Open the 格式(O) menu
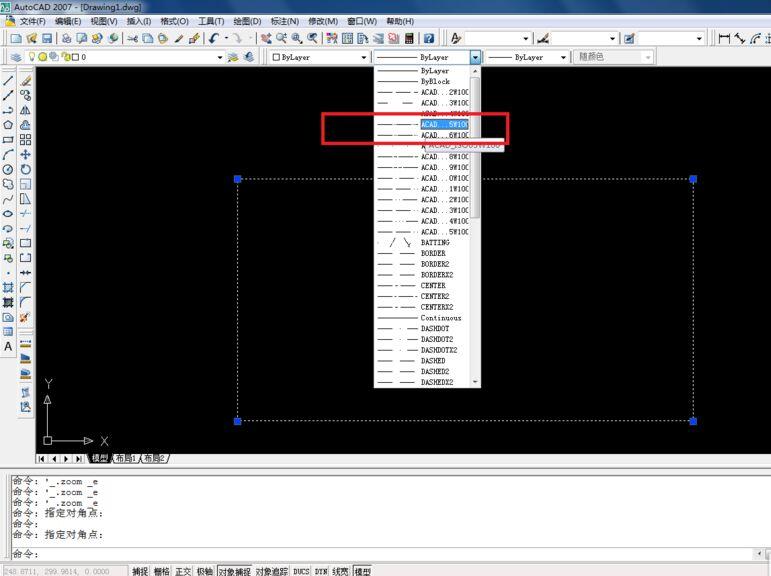 point(174,22)
